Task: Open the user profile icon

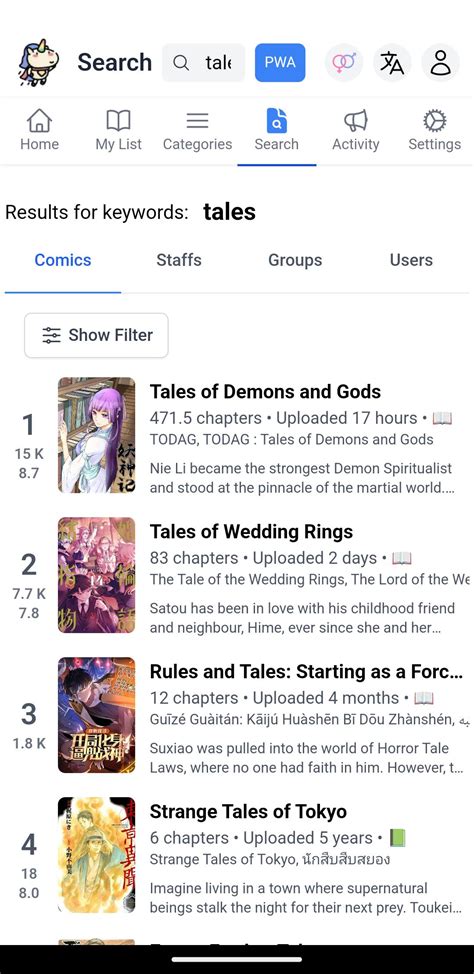Action: tap(440, 63)
